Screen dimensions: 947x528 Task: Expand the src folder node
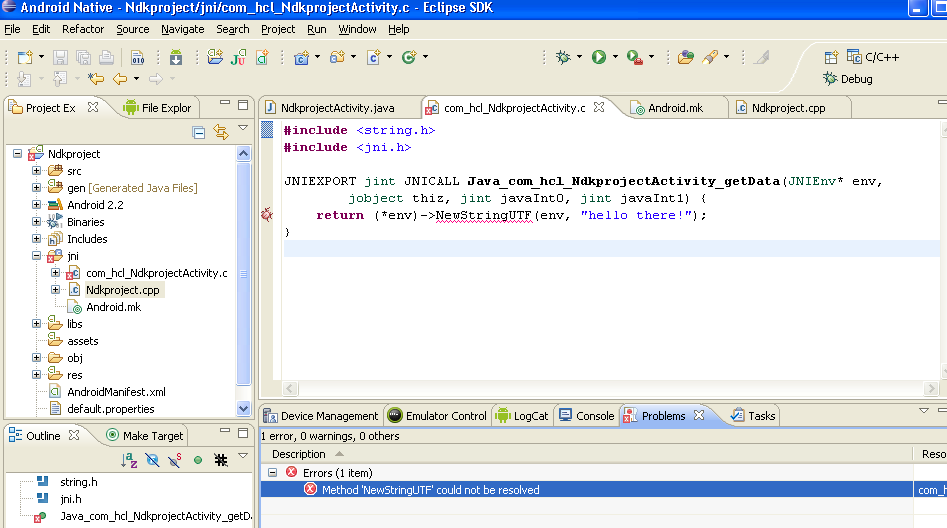coord(36,170)
